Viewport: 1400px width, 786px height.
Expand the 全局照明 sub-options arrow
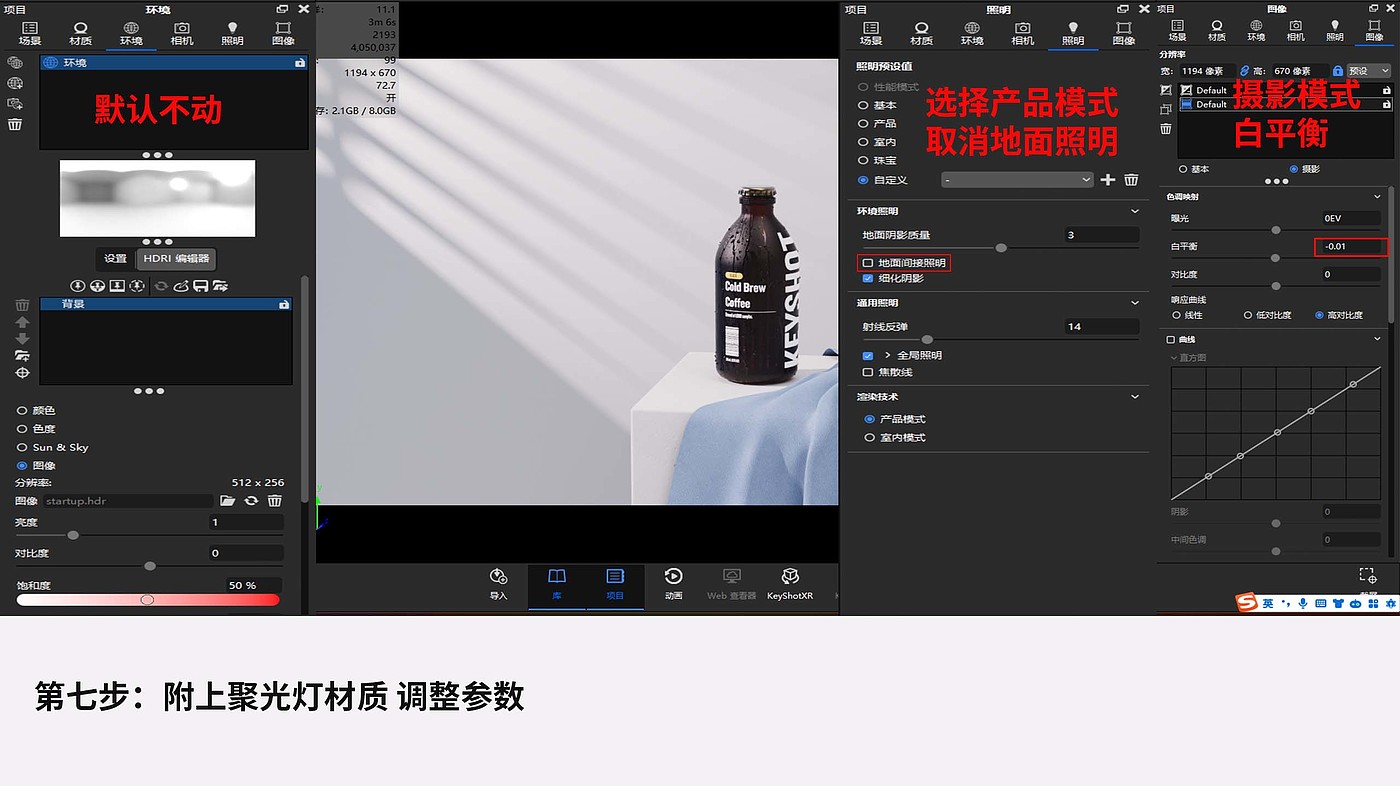pyautogui.click(x=887, y=355)
